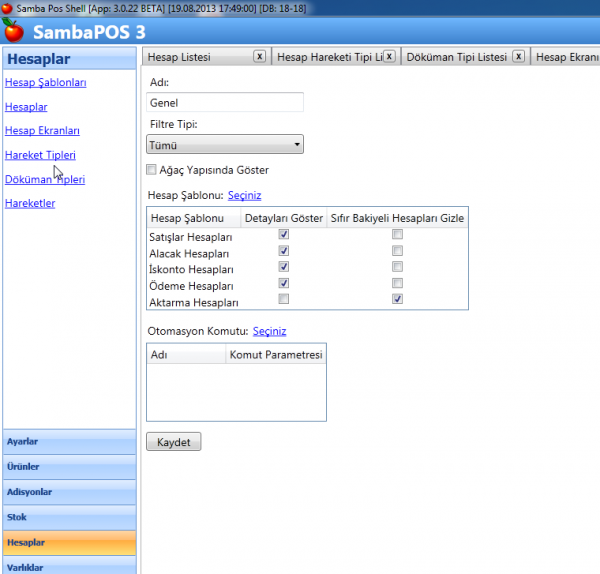Image resolution: width=600 pixels, height=574 pixels.
Task: Open Hesap Şablonları in the sidebar
Action: 46,82
